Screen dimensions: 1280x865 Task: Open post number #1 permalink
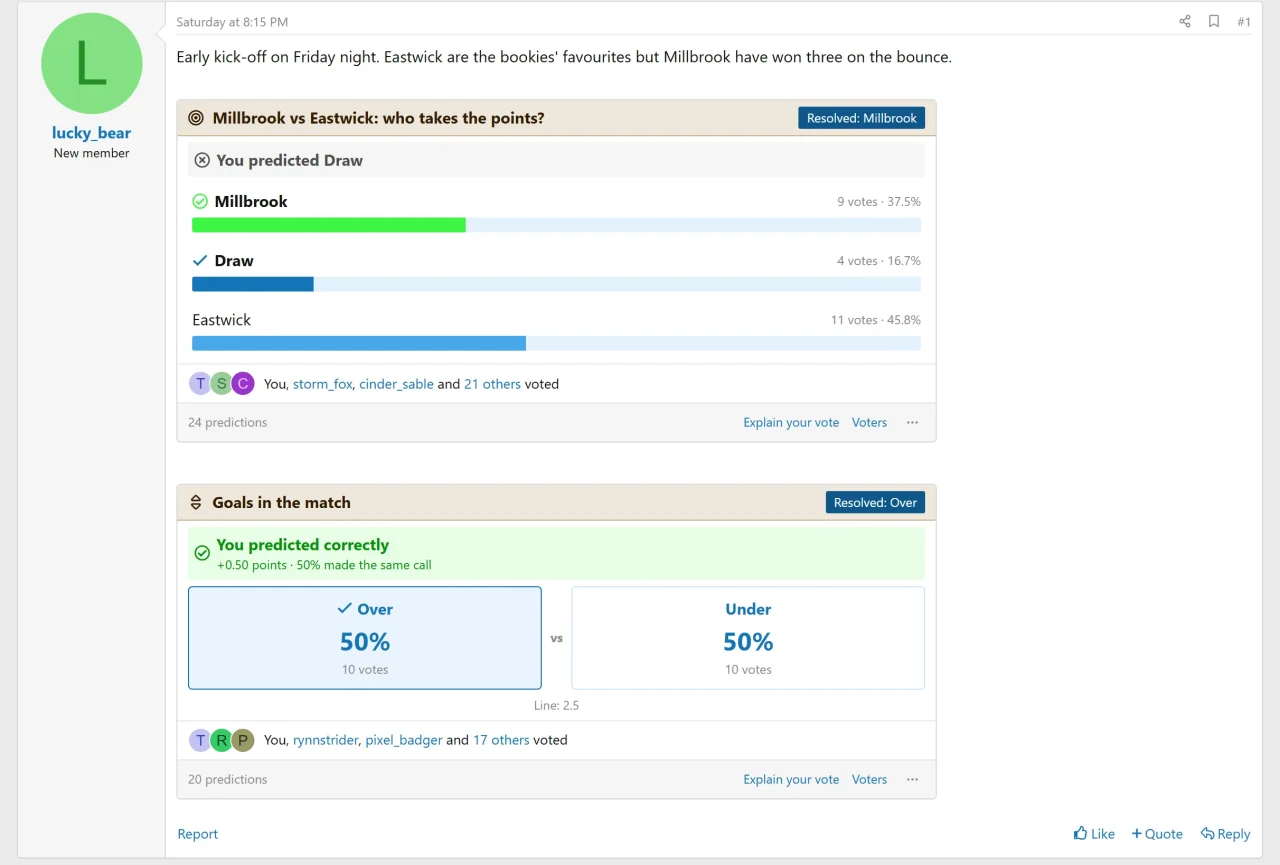click(x=1244, y=21)
